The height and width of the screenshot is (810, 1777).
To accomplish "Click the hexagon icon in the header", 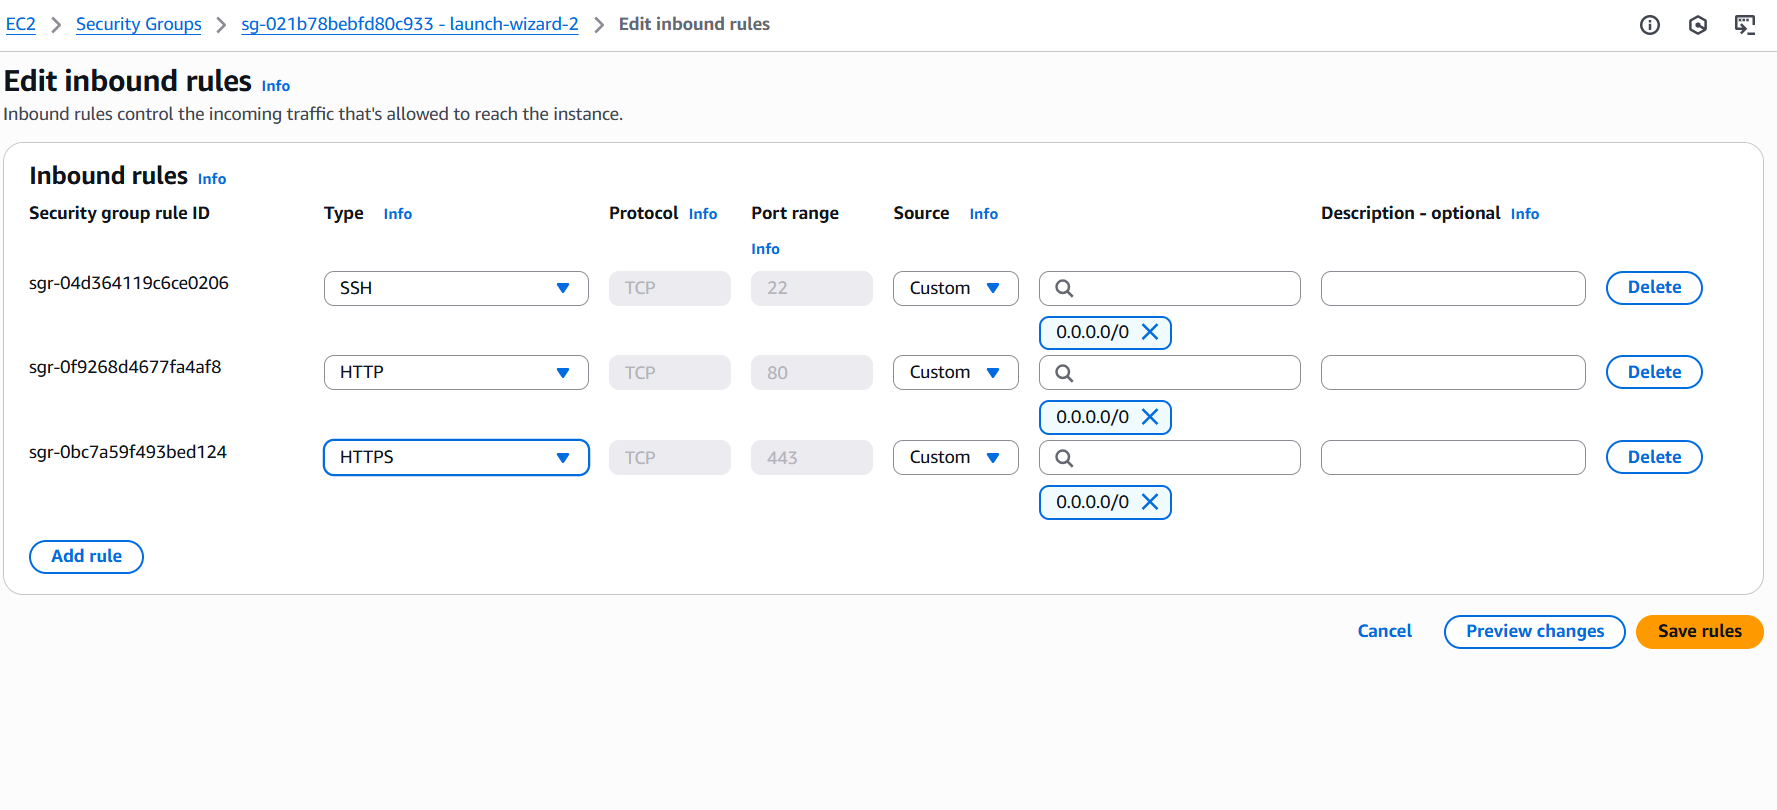I will click(1698, 25).
